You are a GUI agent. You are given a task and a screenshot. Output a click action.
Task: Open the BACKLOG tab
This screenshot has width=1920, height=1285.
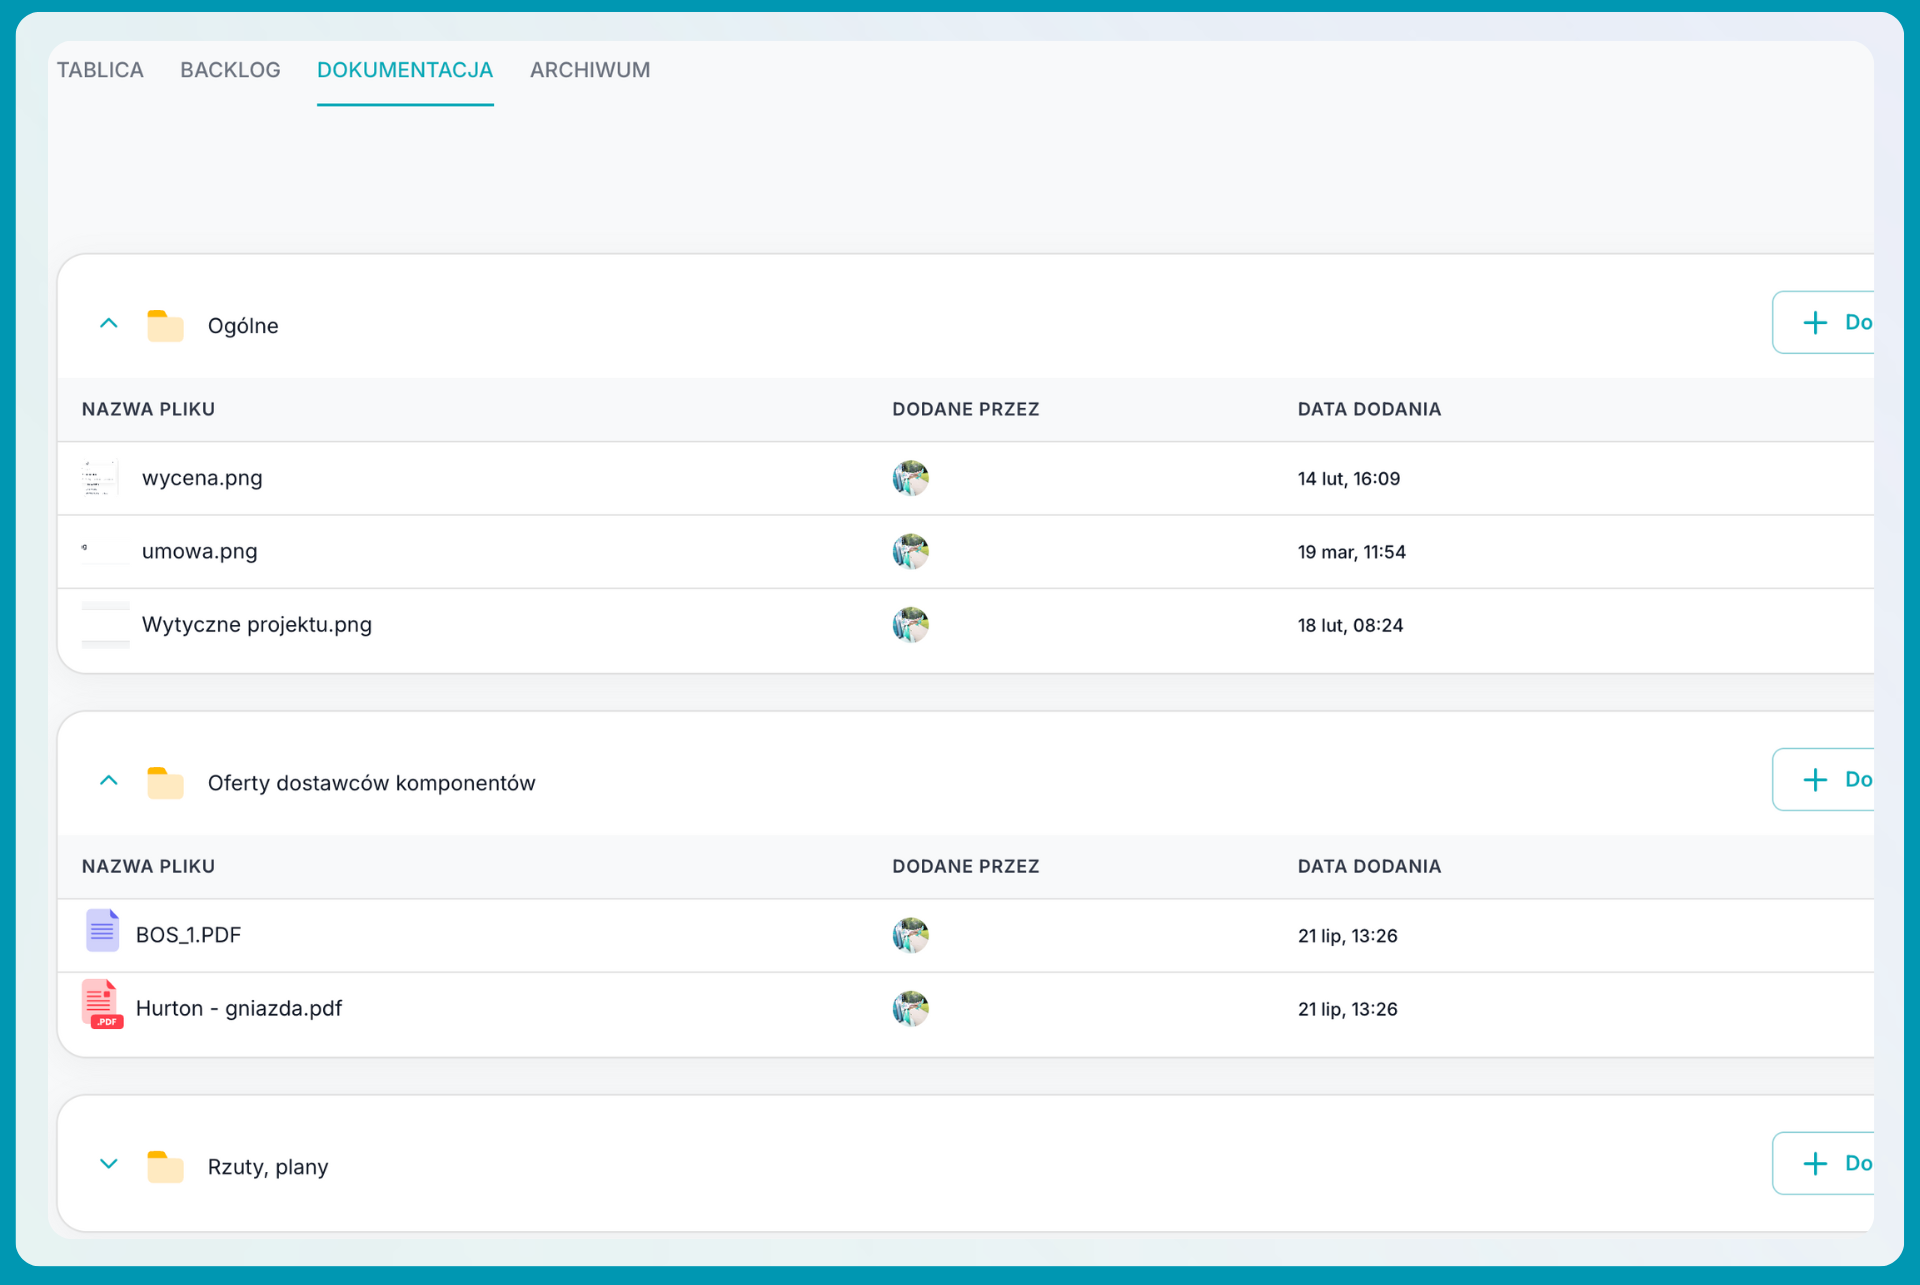click(230, 70)
